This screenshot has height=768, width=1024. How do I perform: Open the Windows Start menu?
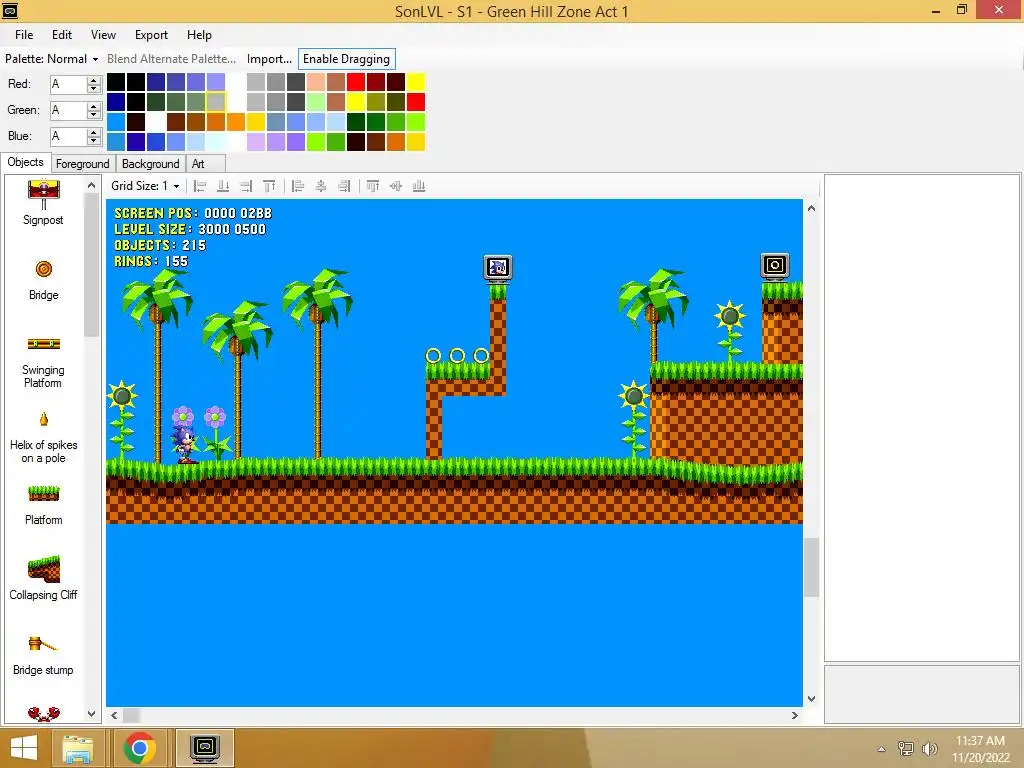point(24,748)
